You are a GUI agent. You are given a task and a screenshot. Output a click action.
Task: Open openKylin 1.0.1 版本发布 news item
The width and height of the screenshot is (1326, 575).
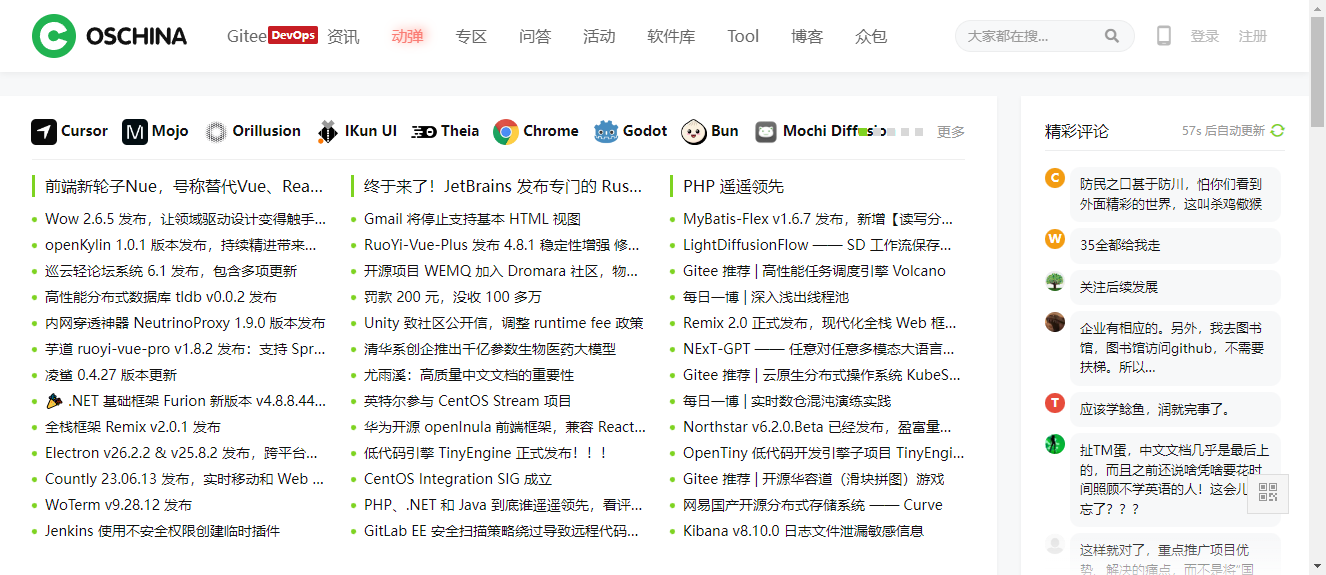click(x=182, y=245)
